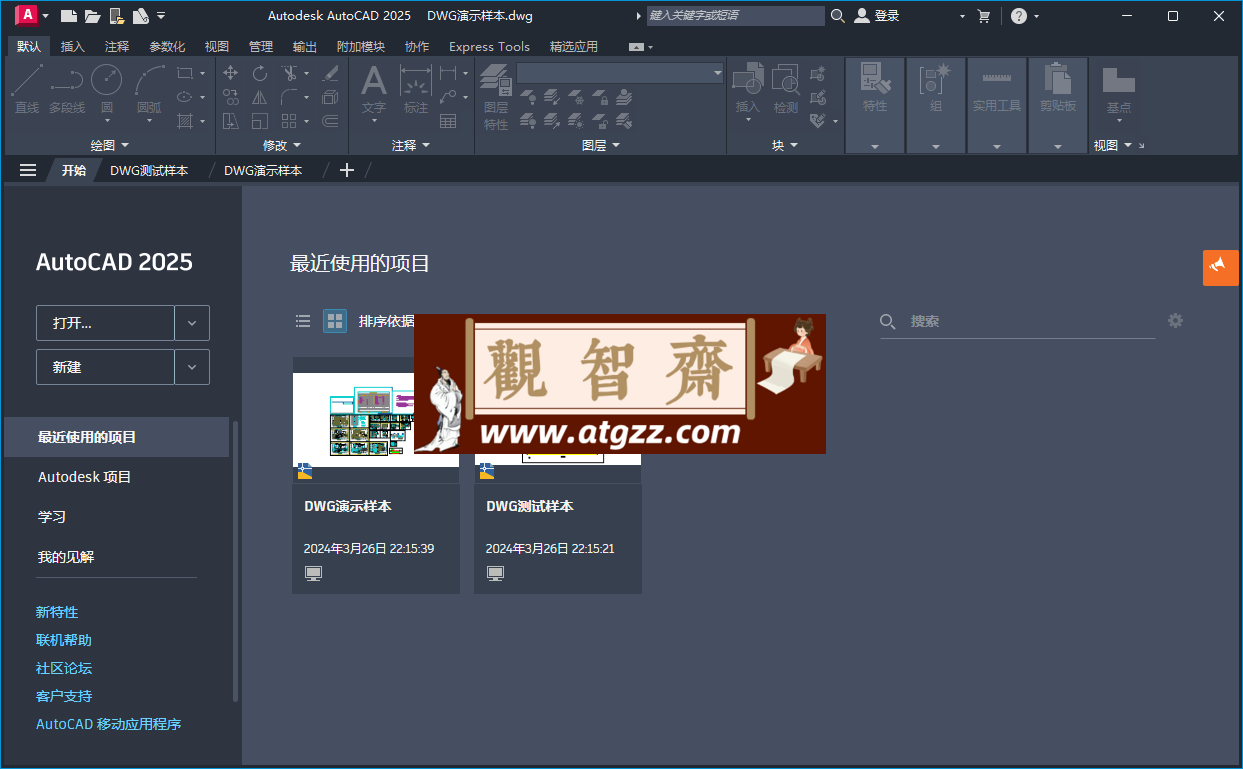Viewport: 1243px width, 769px height.
Task: Click the 打开... button
Action: [105, 323]
